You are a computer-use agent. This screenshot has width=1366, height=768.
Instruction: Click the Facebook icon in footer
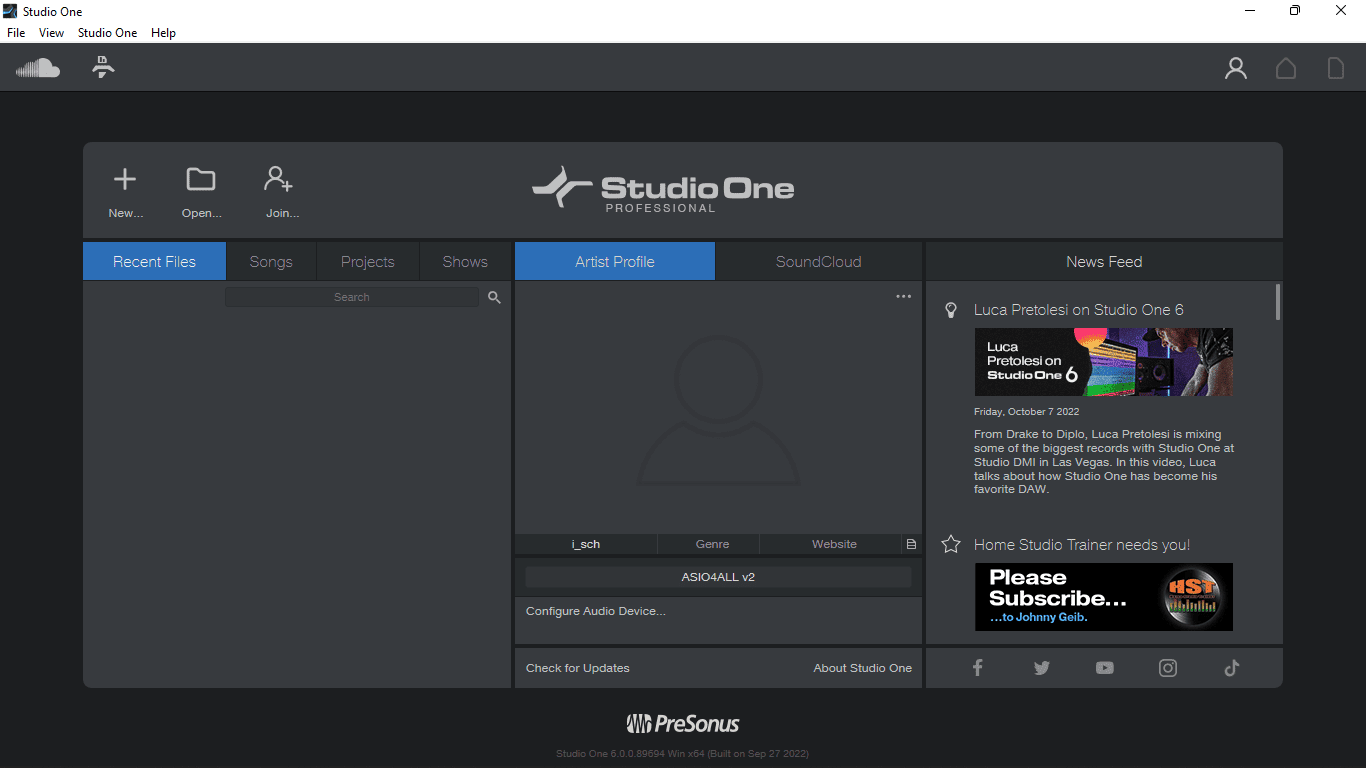click(978, 668)
